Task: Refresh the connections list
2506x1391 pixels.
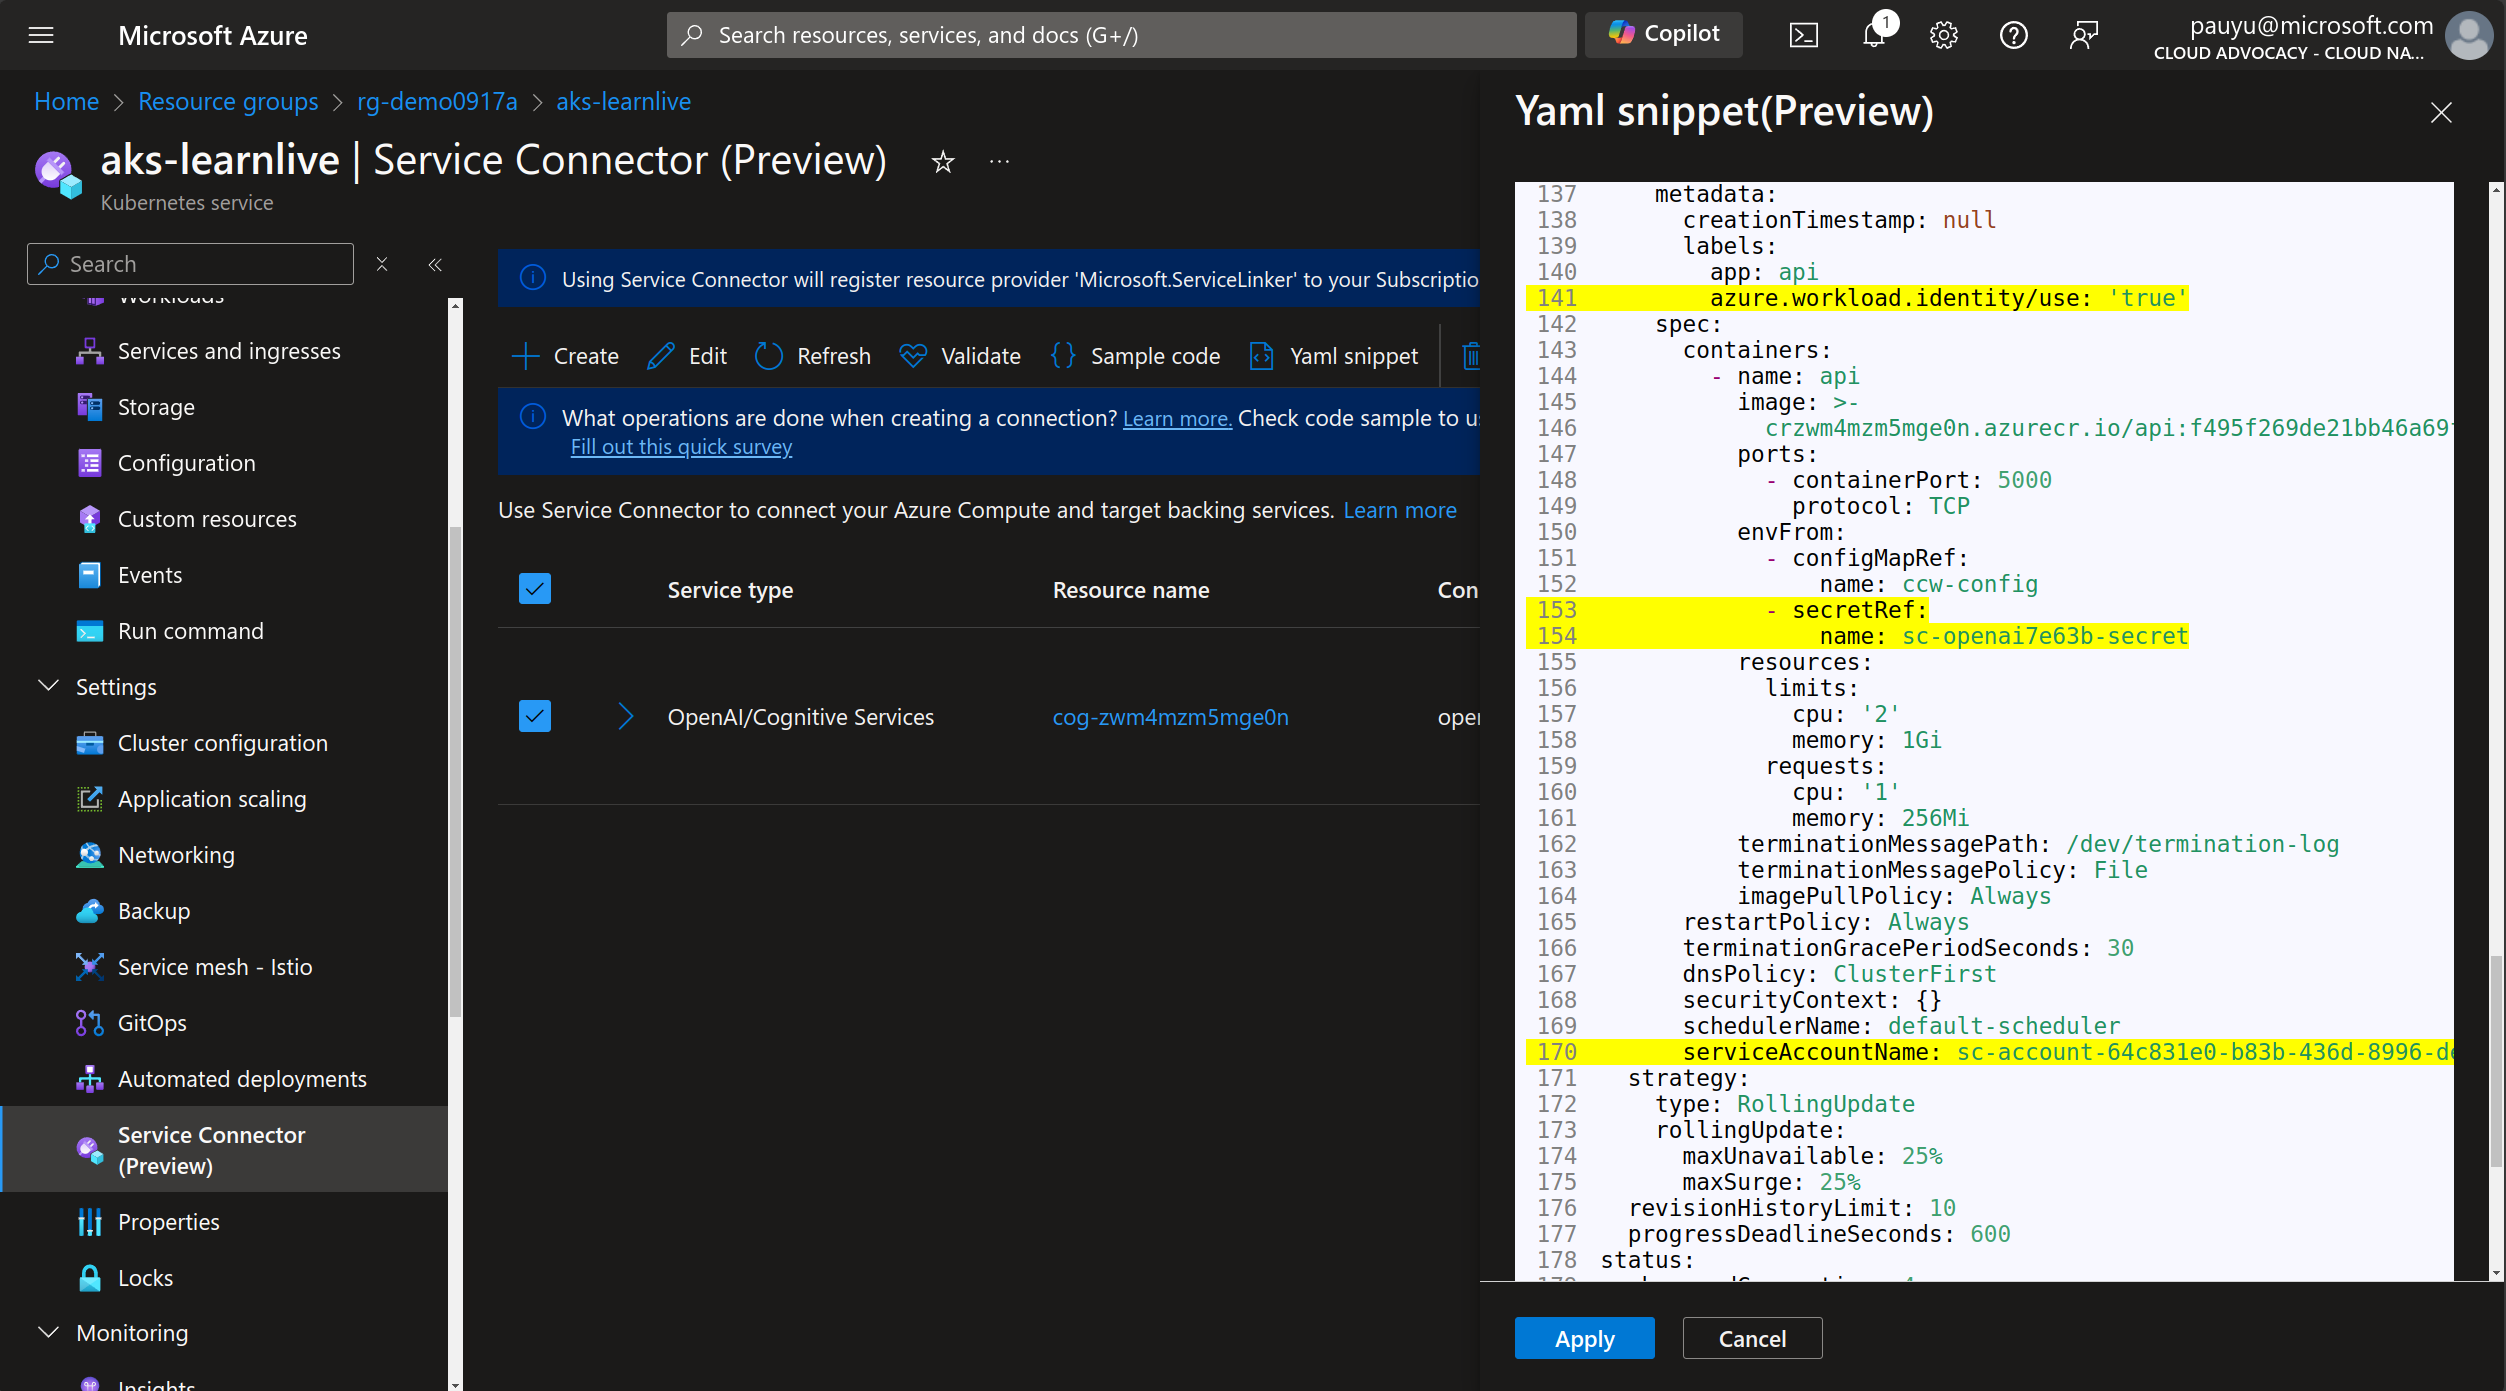Action: coord(812,356)
